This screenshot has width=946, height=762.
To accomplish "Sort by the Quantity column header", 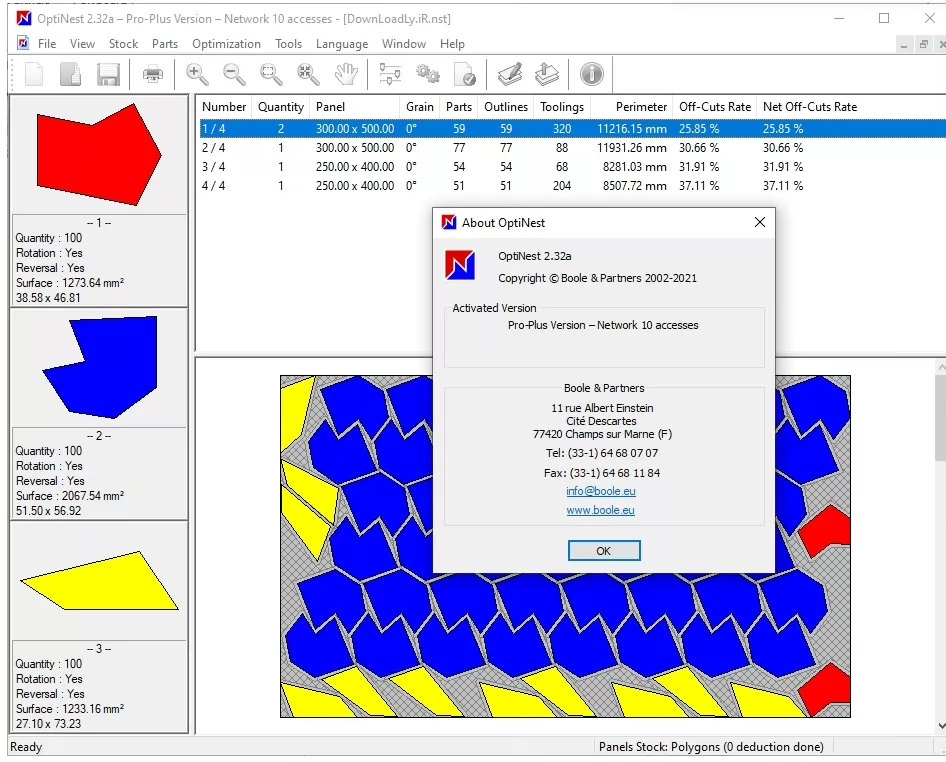I will 281,107.
